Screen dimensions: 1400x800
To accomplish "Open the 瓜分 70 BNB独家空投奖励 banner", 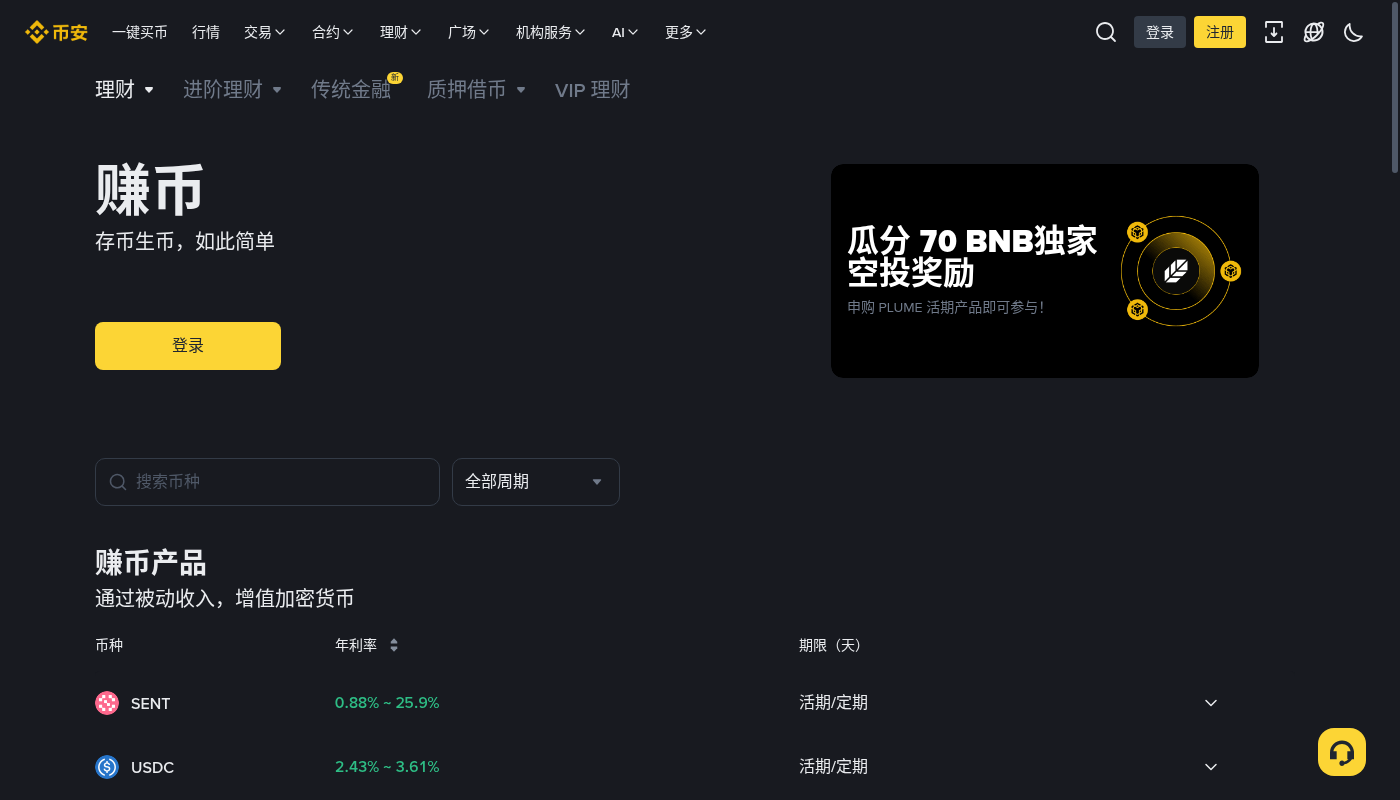I will (x=1045, y=271).
